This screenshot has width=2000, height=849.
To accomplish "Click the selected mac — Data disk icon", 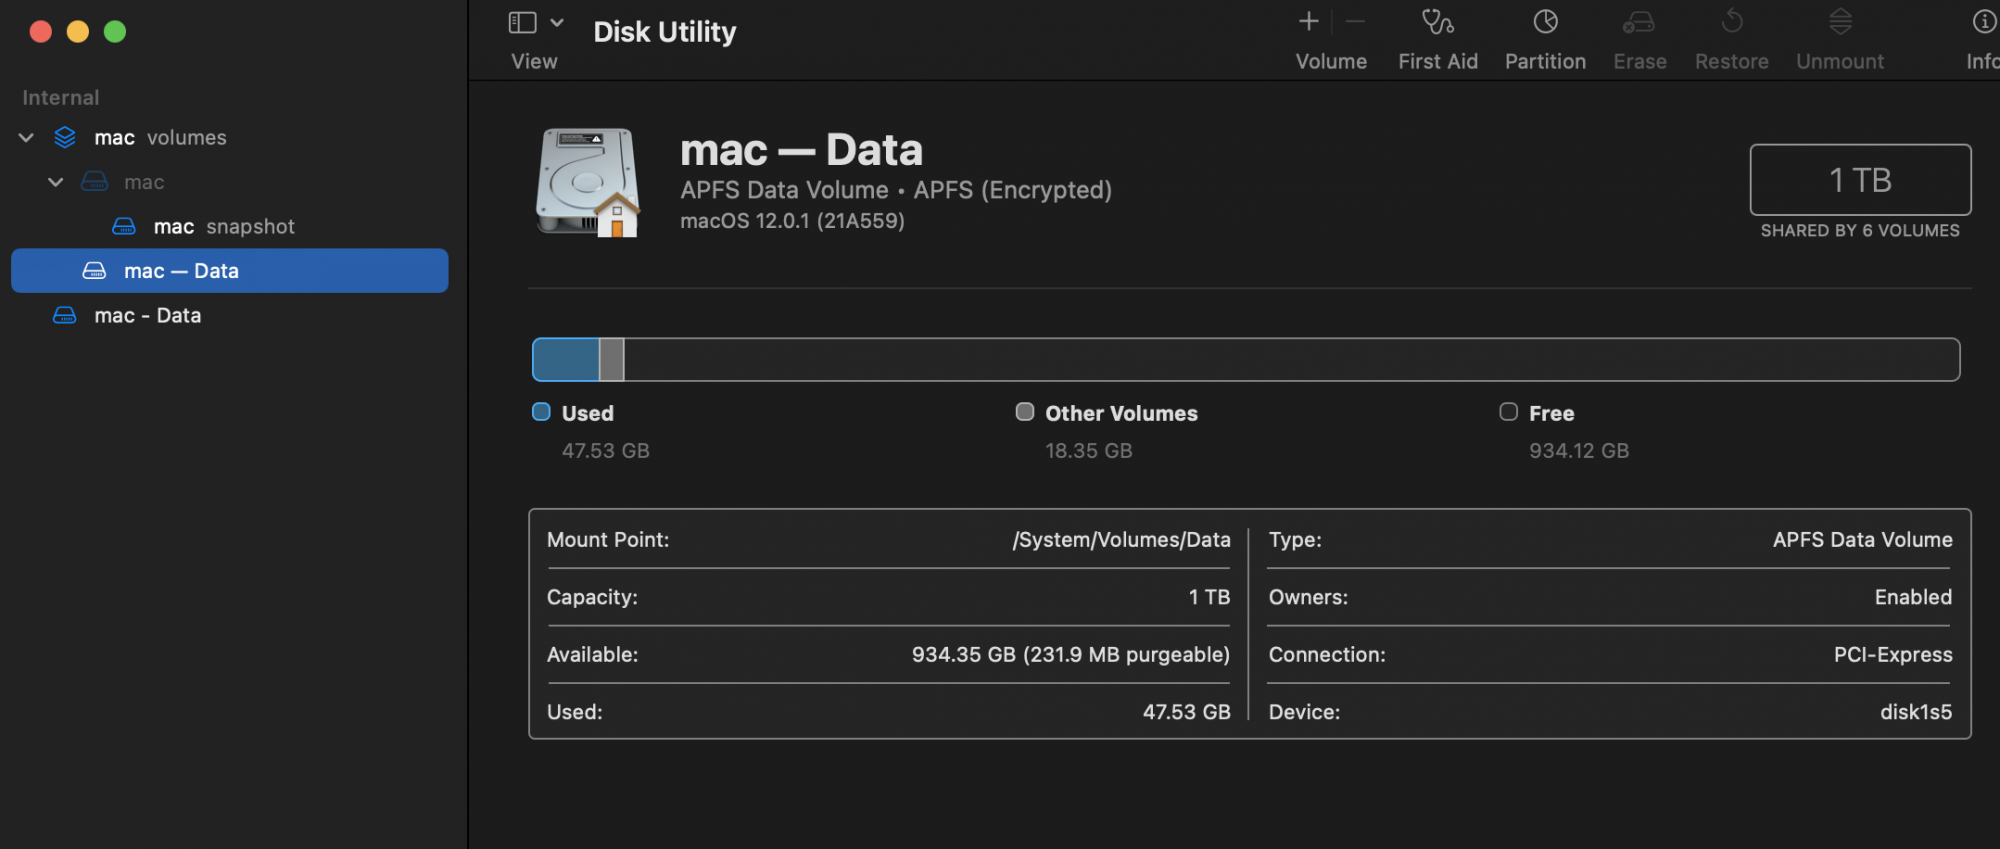I will 94,271.
